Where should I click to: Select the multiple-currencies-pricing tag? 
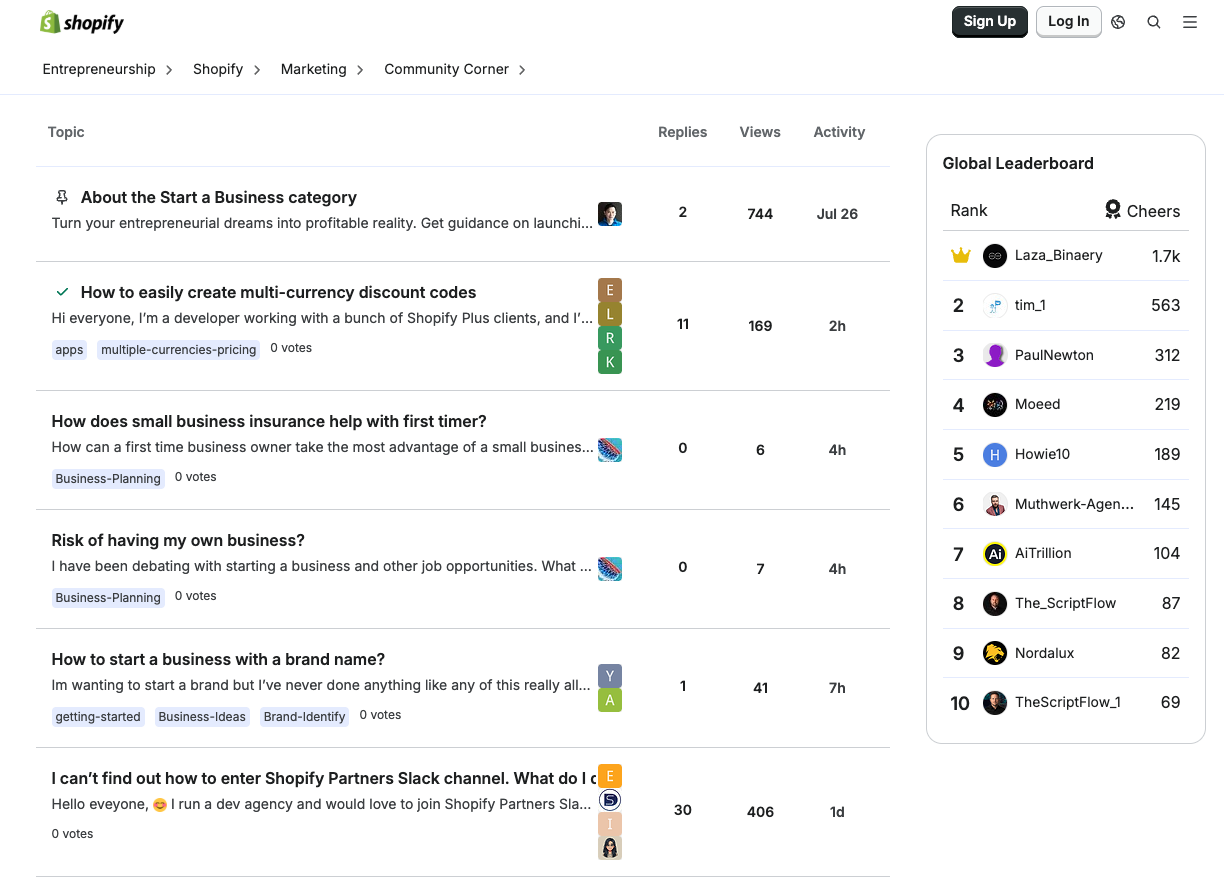(179, 350)
